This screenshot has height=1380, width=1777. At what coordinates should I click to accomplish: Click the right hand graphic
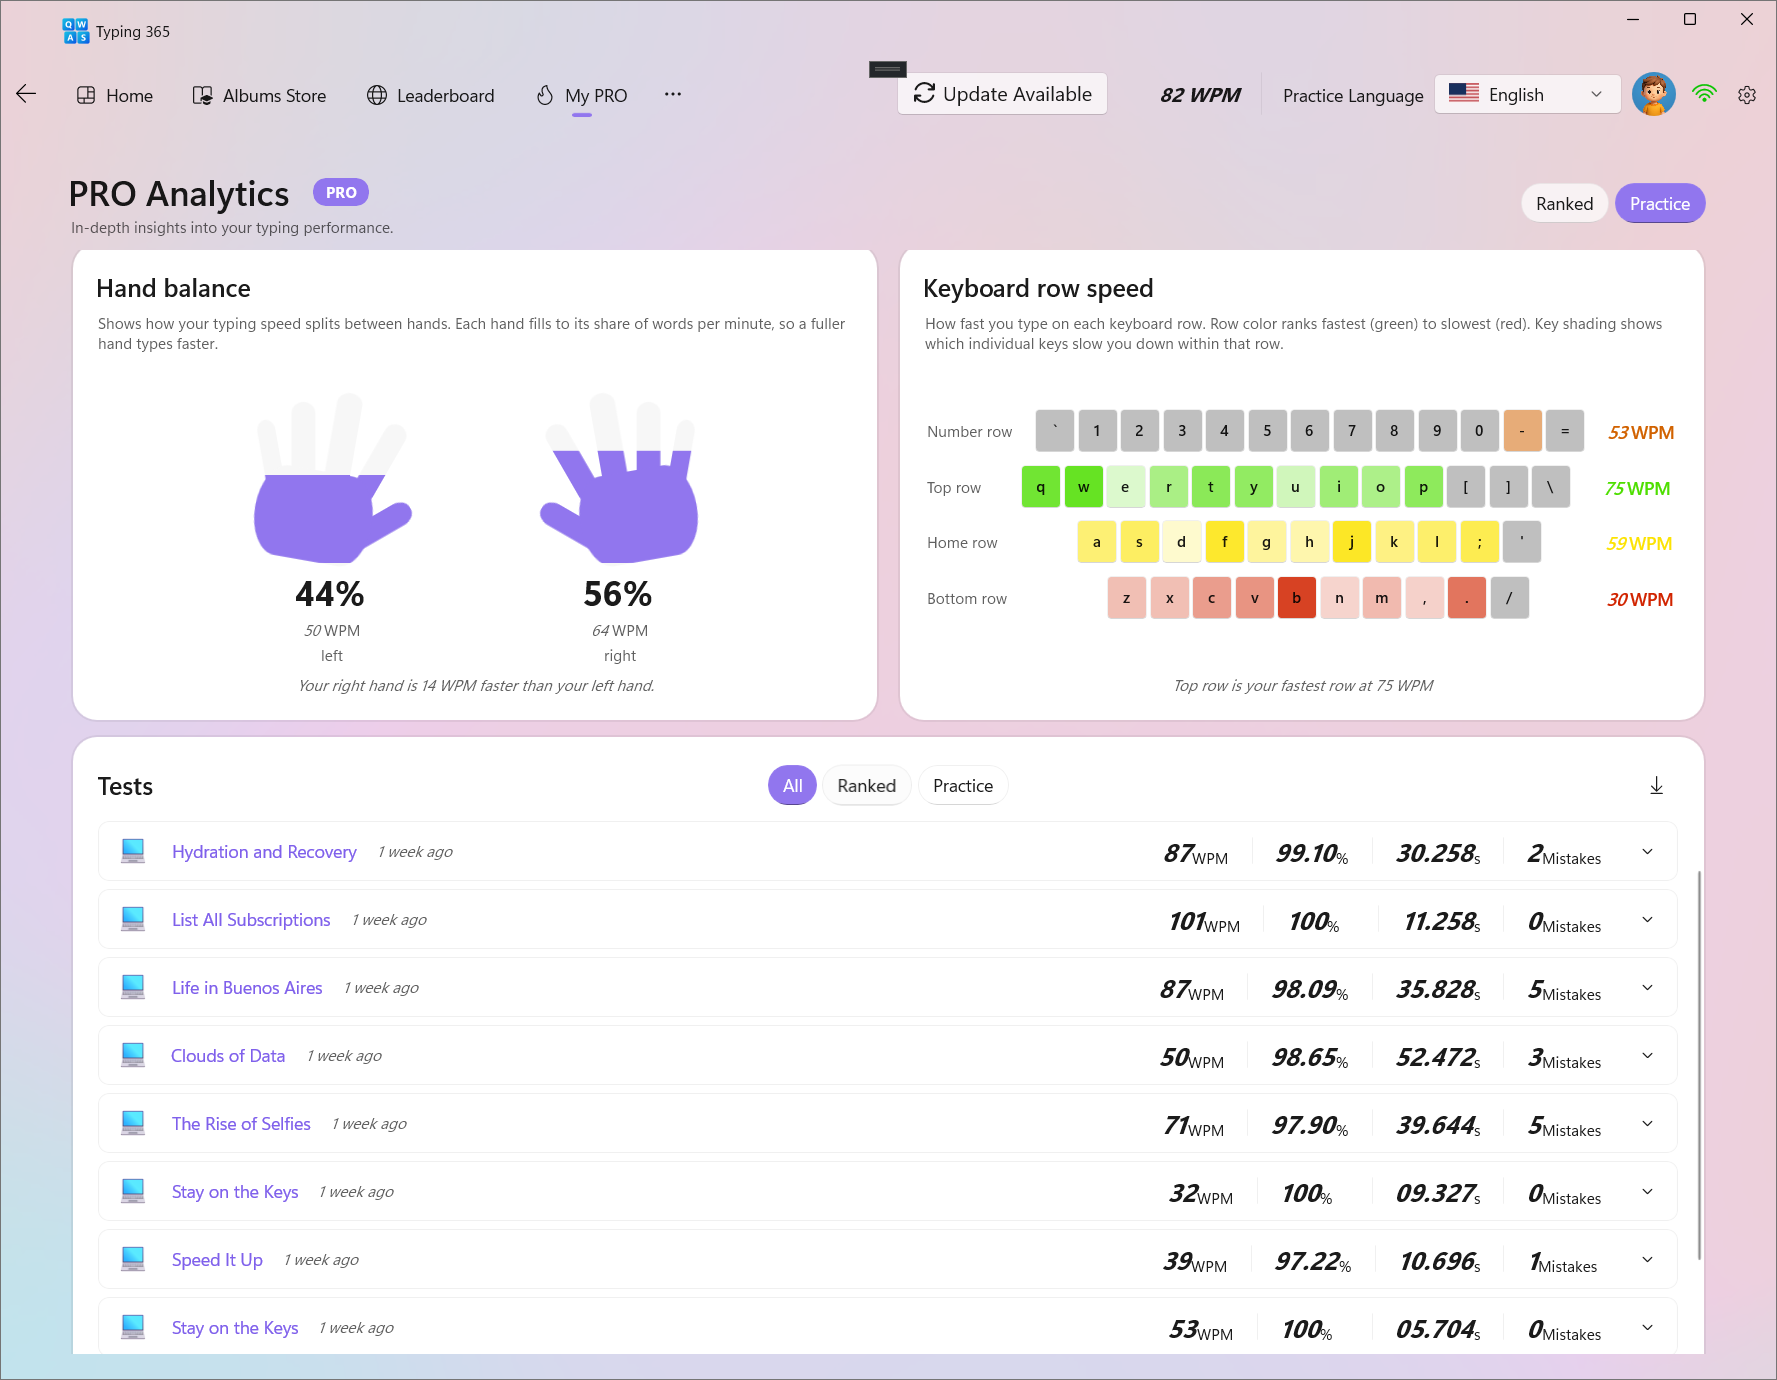(619, 478)
